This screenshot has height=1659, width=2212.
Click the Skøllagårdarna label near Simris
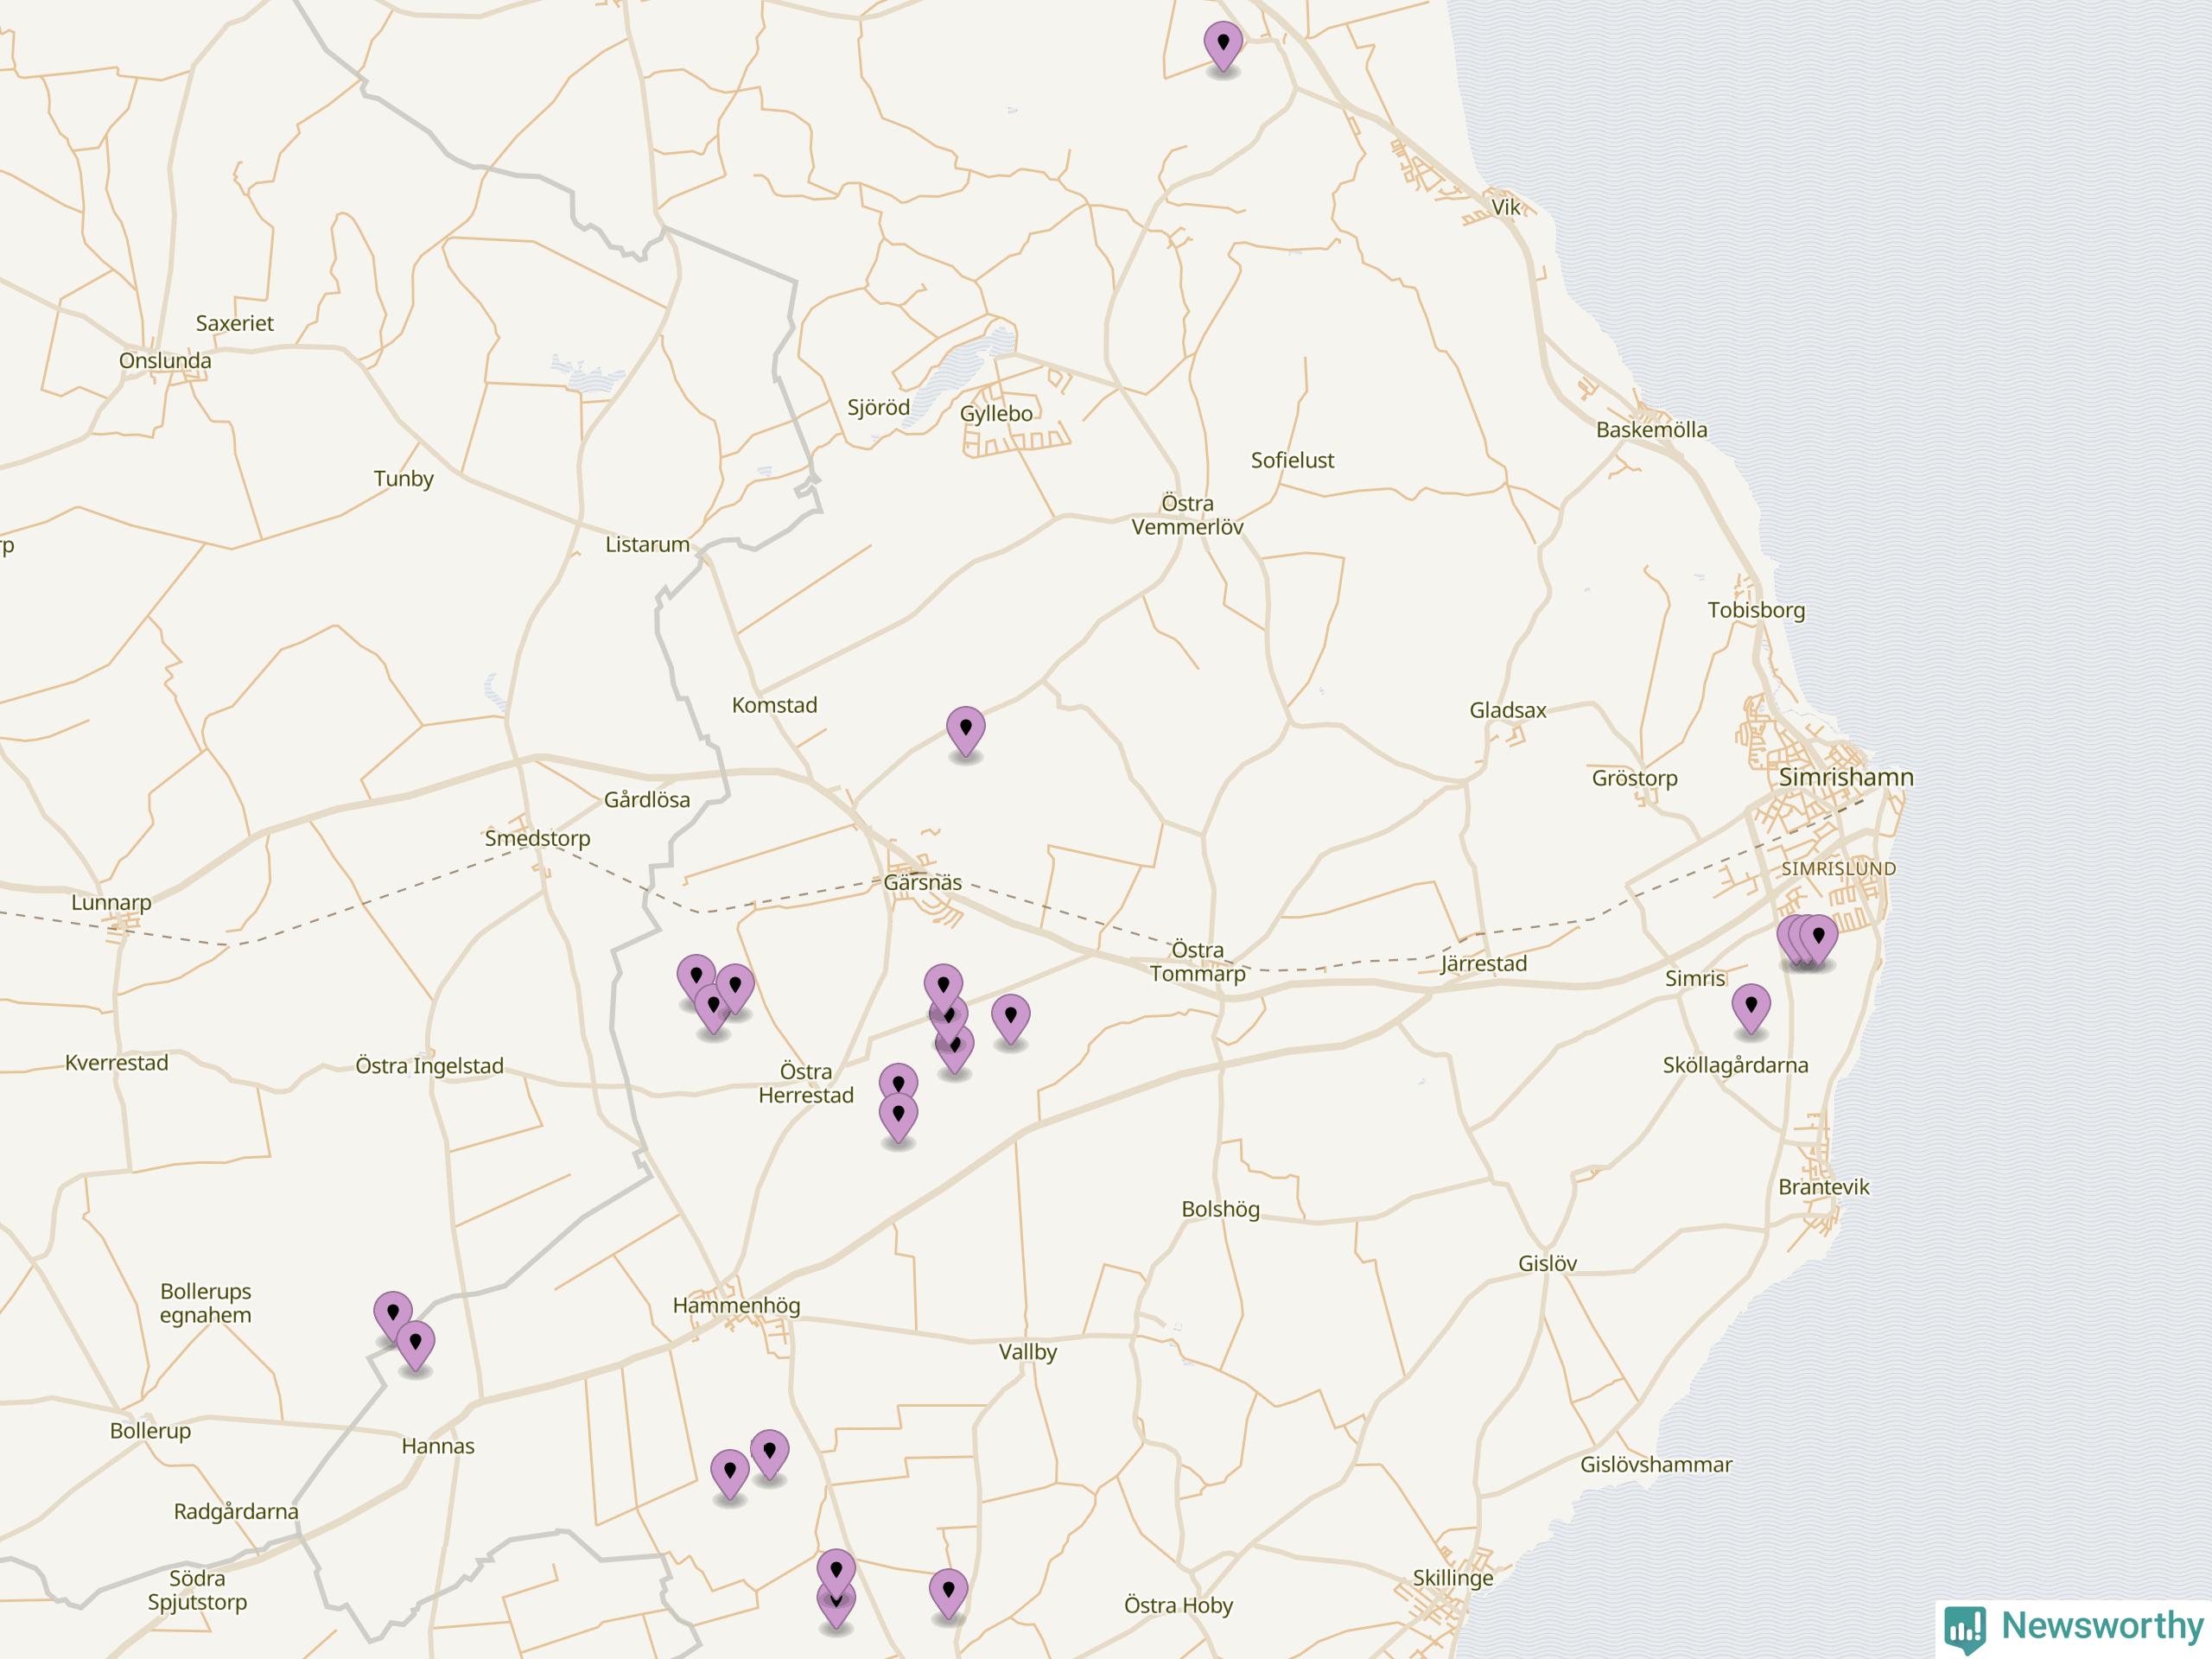coord(1736,1065)
